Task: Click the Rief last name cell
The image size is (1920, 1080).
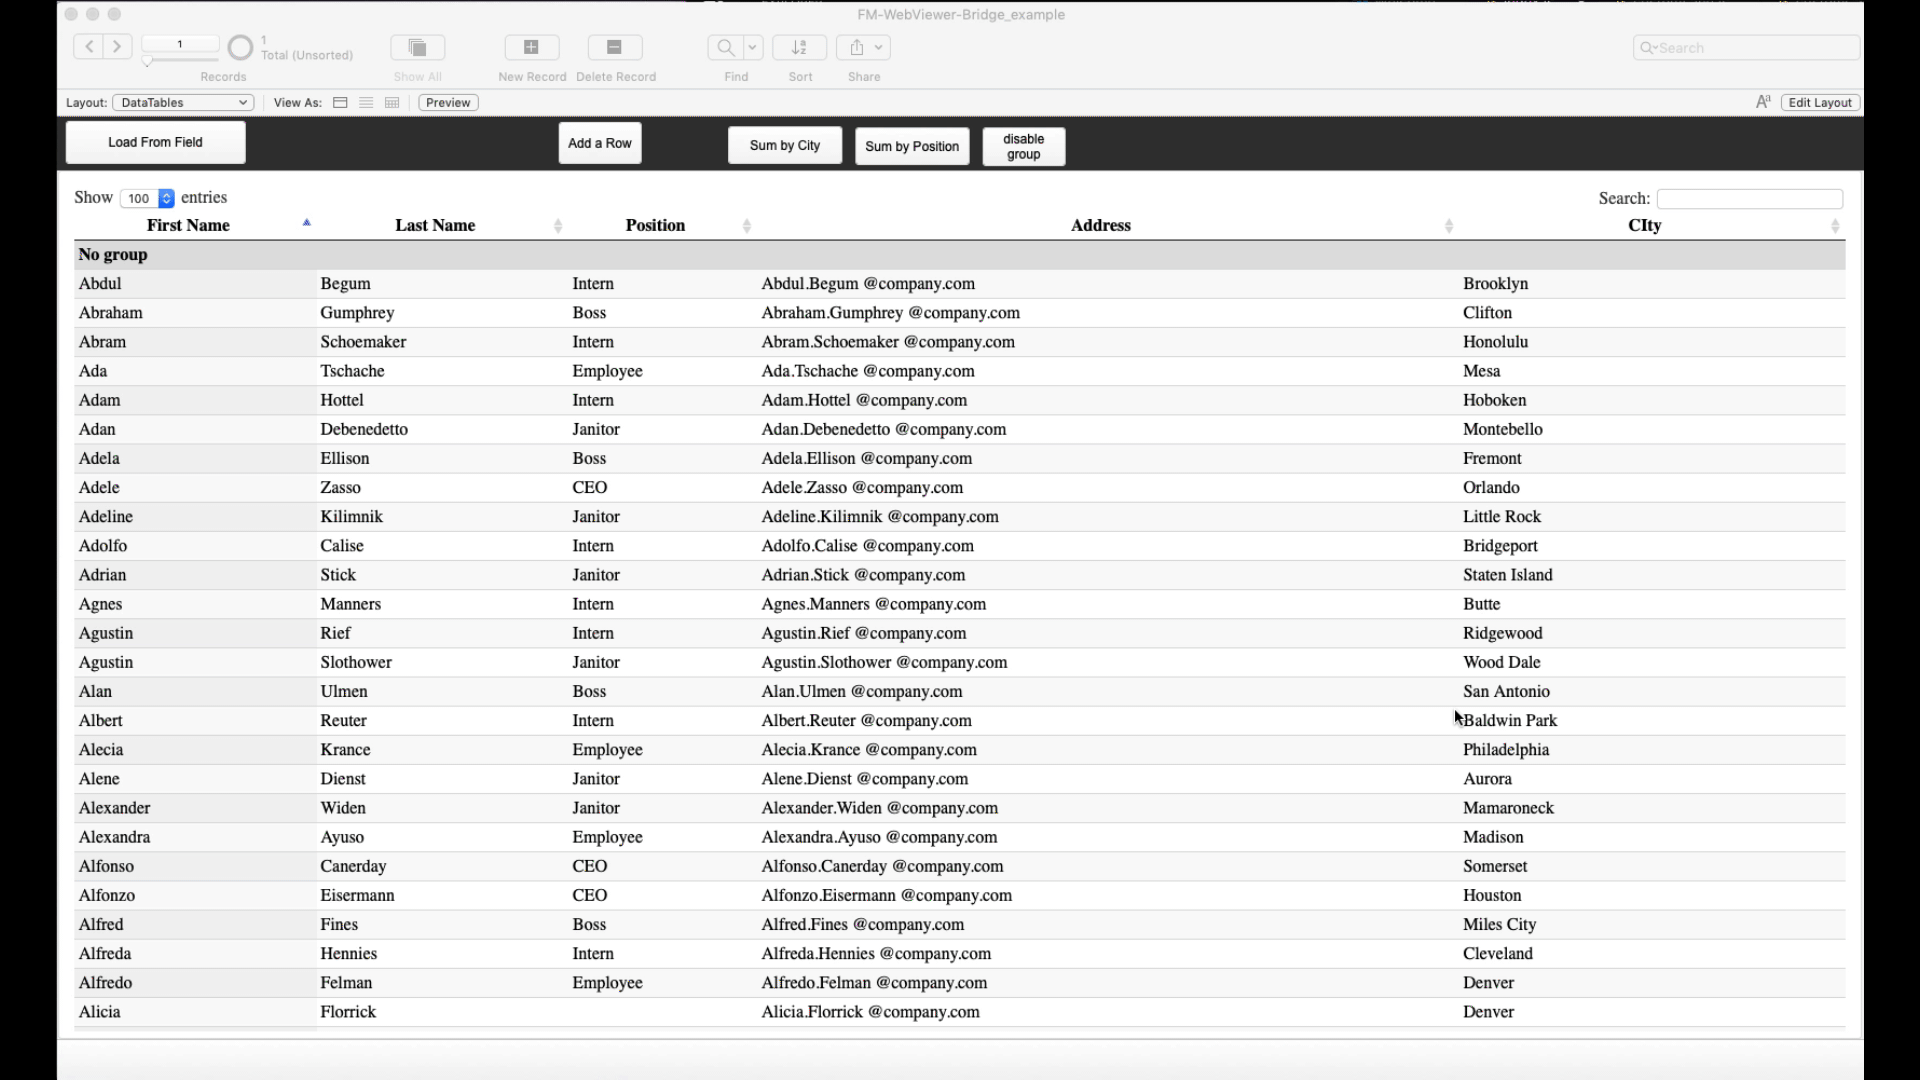Action: coord(442,633)
